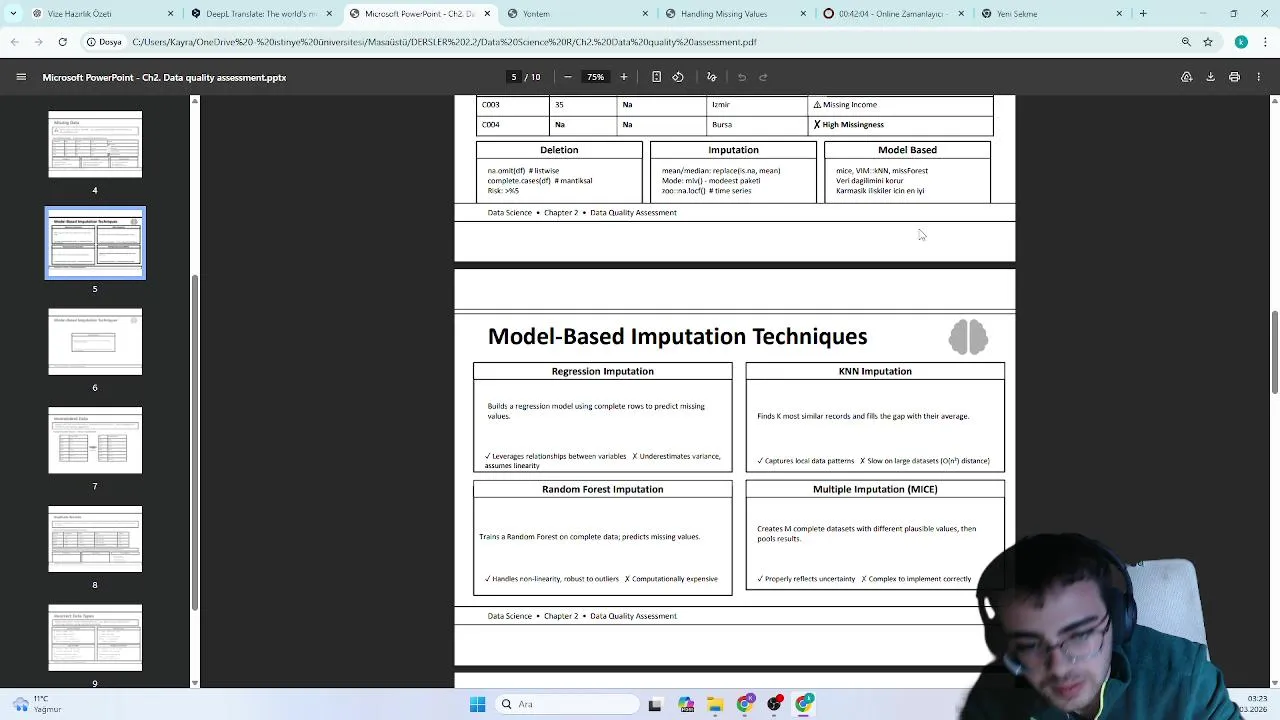Click the Deletion box header

[x=559, y=150]
